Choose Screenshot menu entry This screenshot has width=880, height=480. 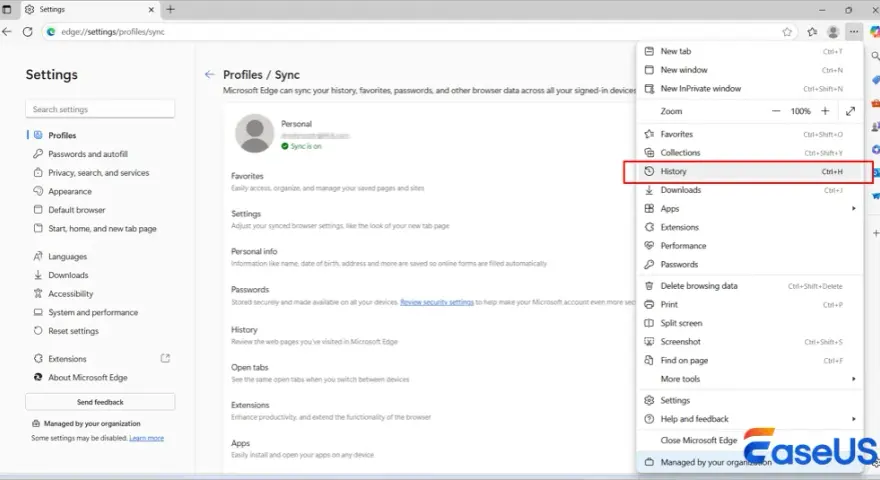click(749, 342)
